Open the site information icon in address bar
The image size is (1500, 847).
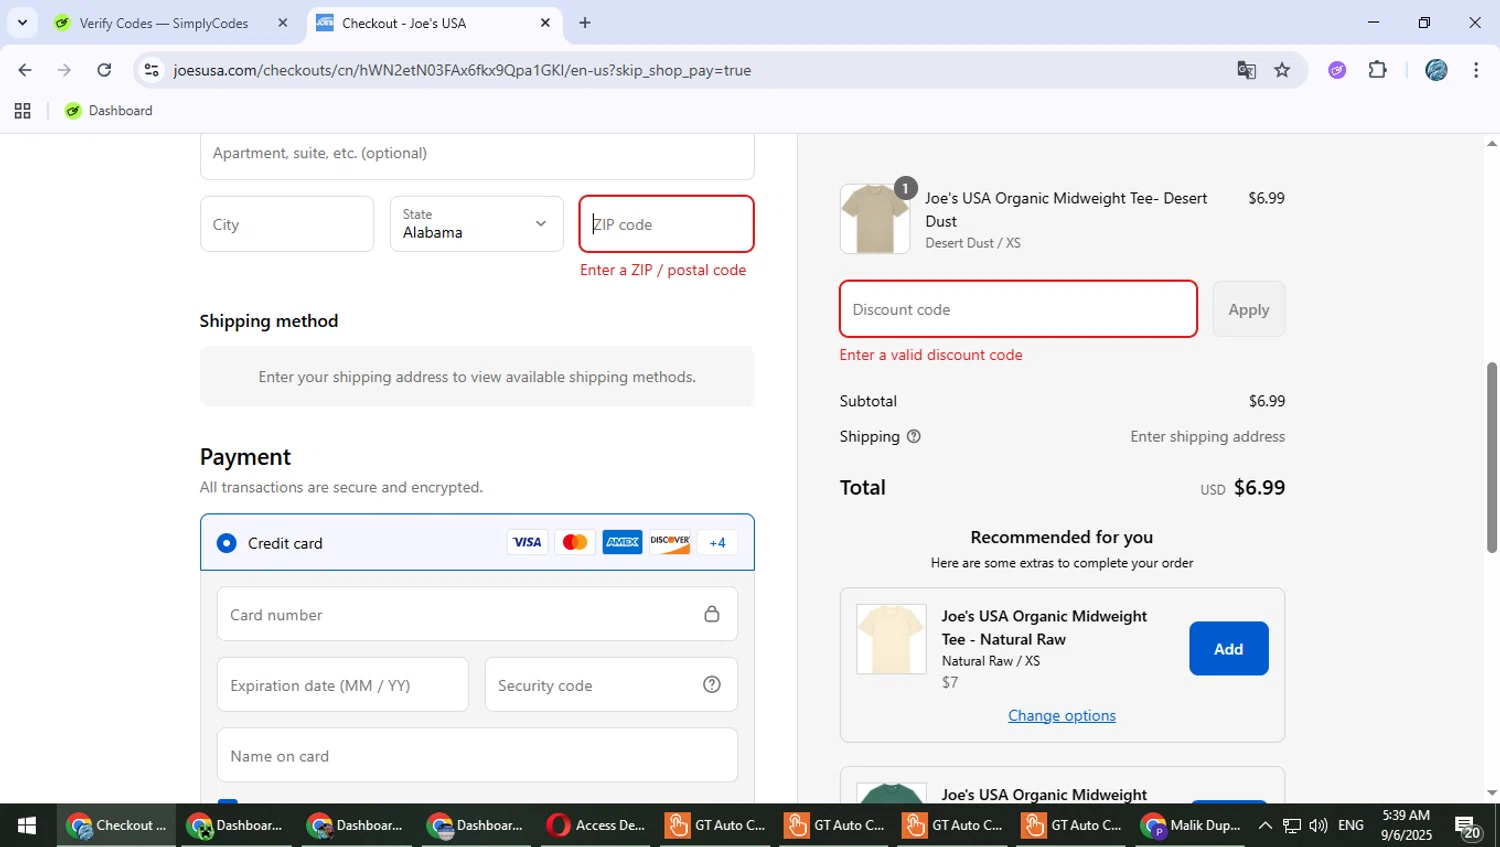click(152, 70)
